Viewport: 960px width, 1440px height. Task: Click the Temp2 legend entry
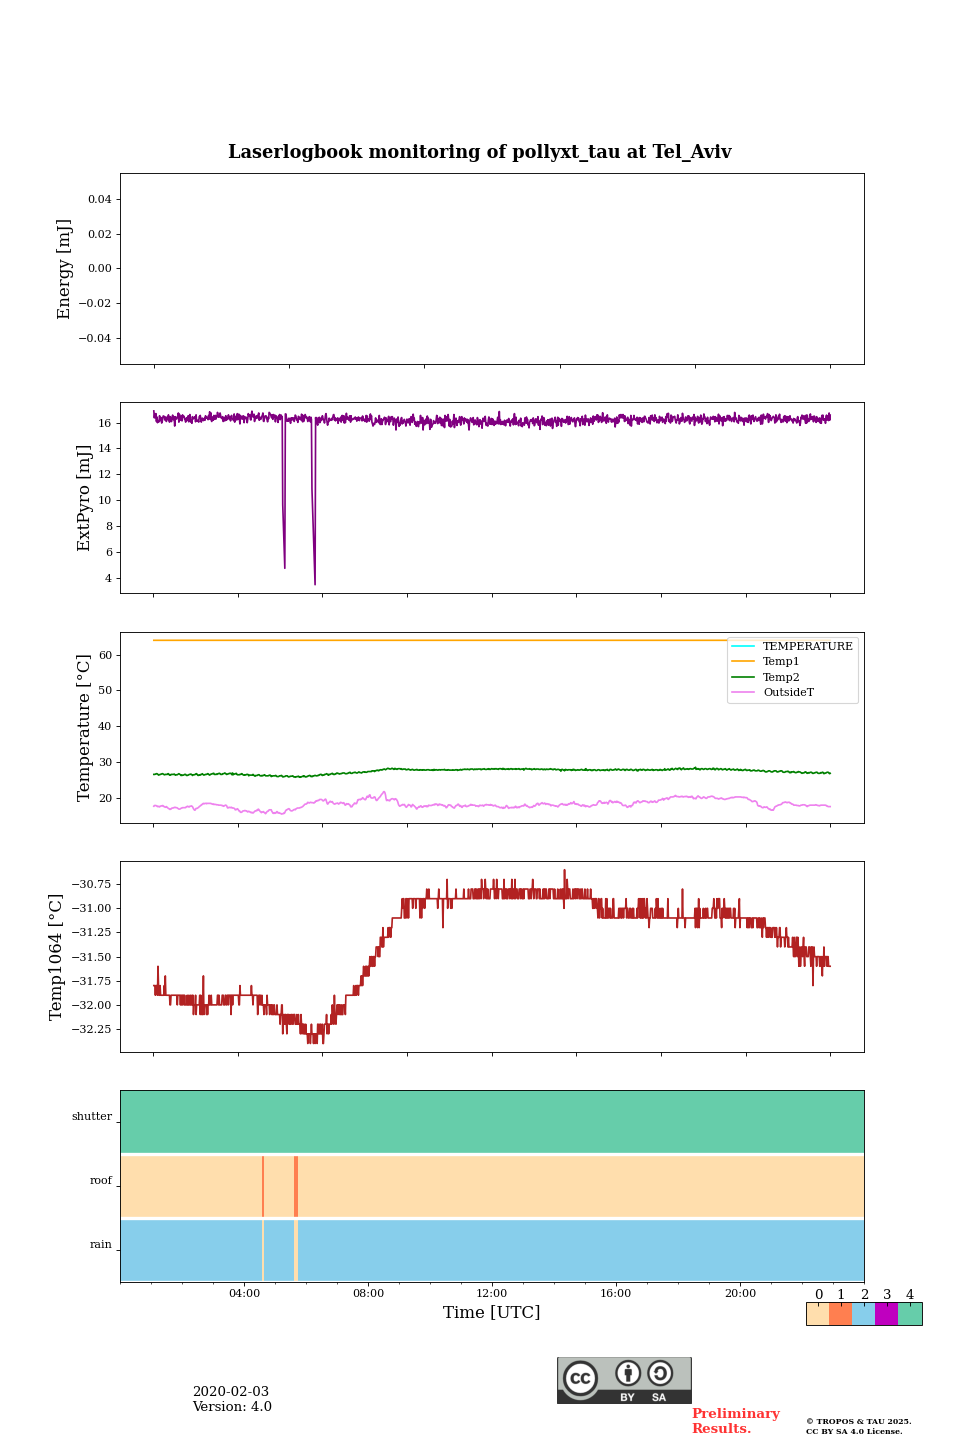pos(766,677)
